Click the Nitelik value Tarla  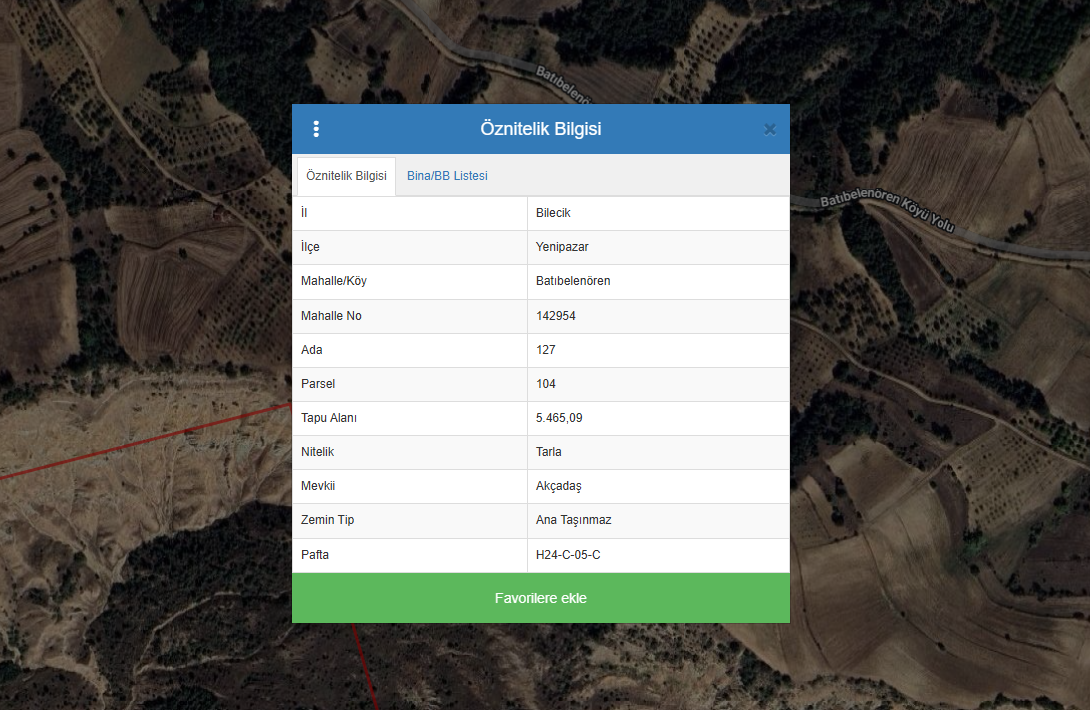click(x=549, y=452)
